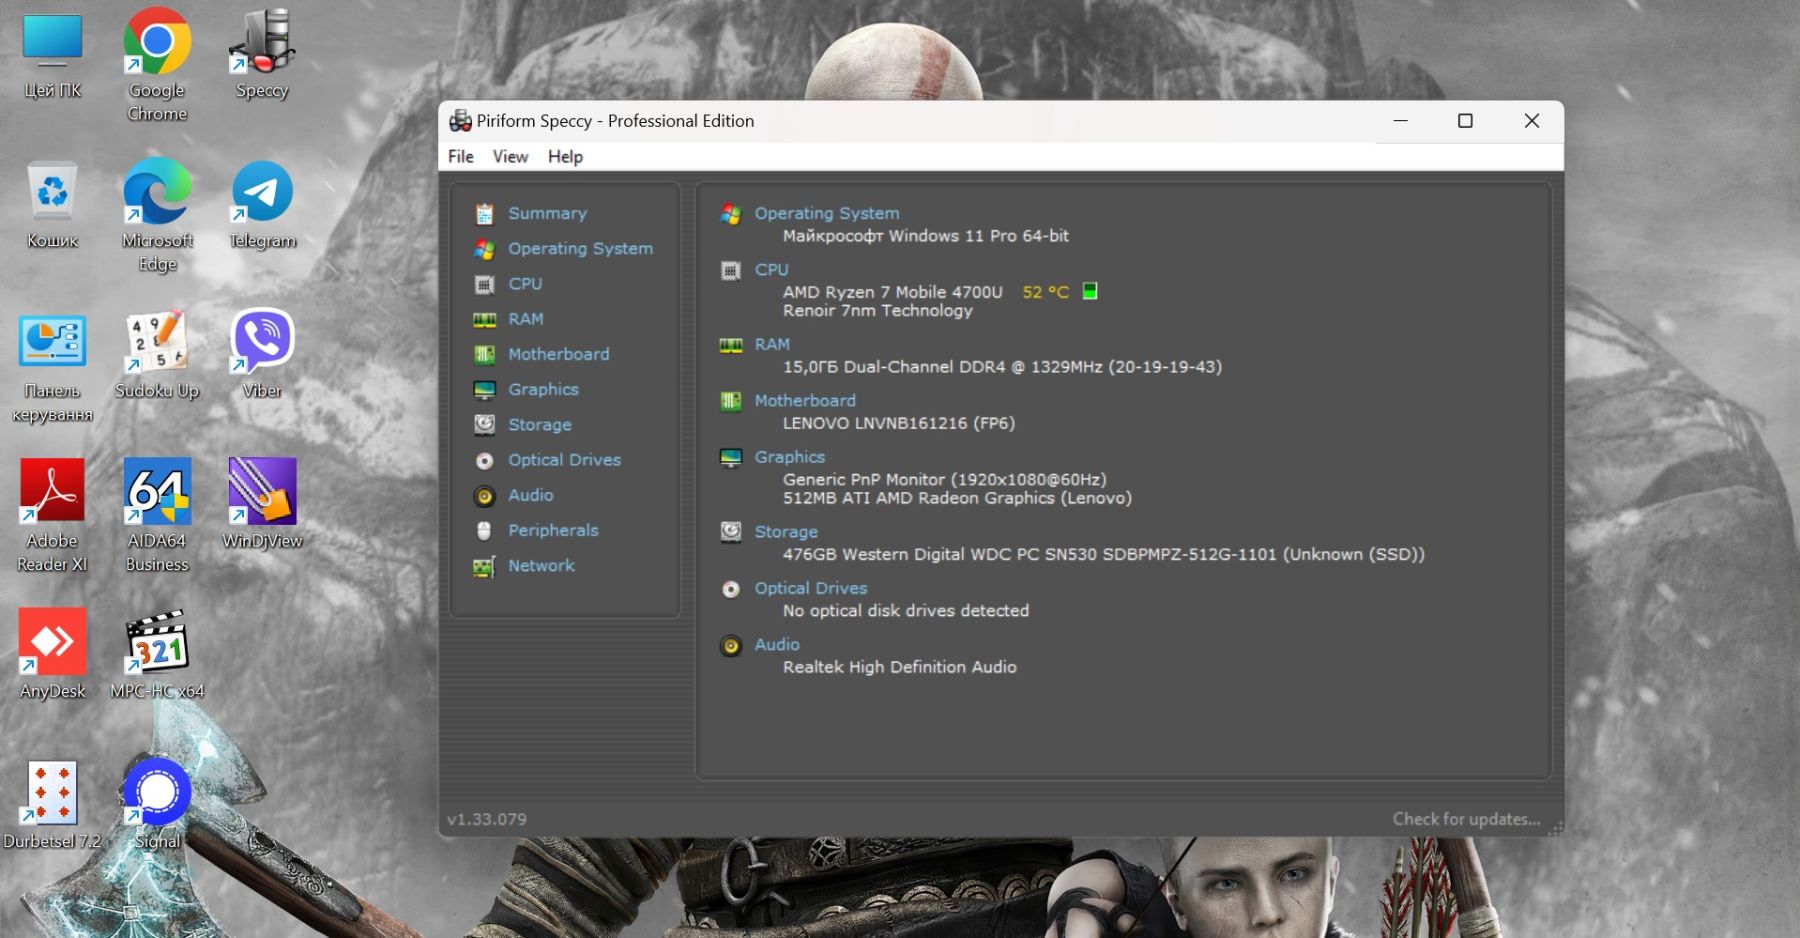Screen dimensions: 1800x938
Task: Open the View menu
Action: (510, 156)
